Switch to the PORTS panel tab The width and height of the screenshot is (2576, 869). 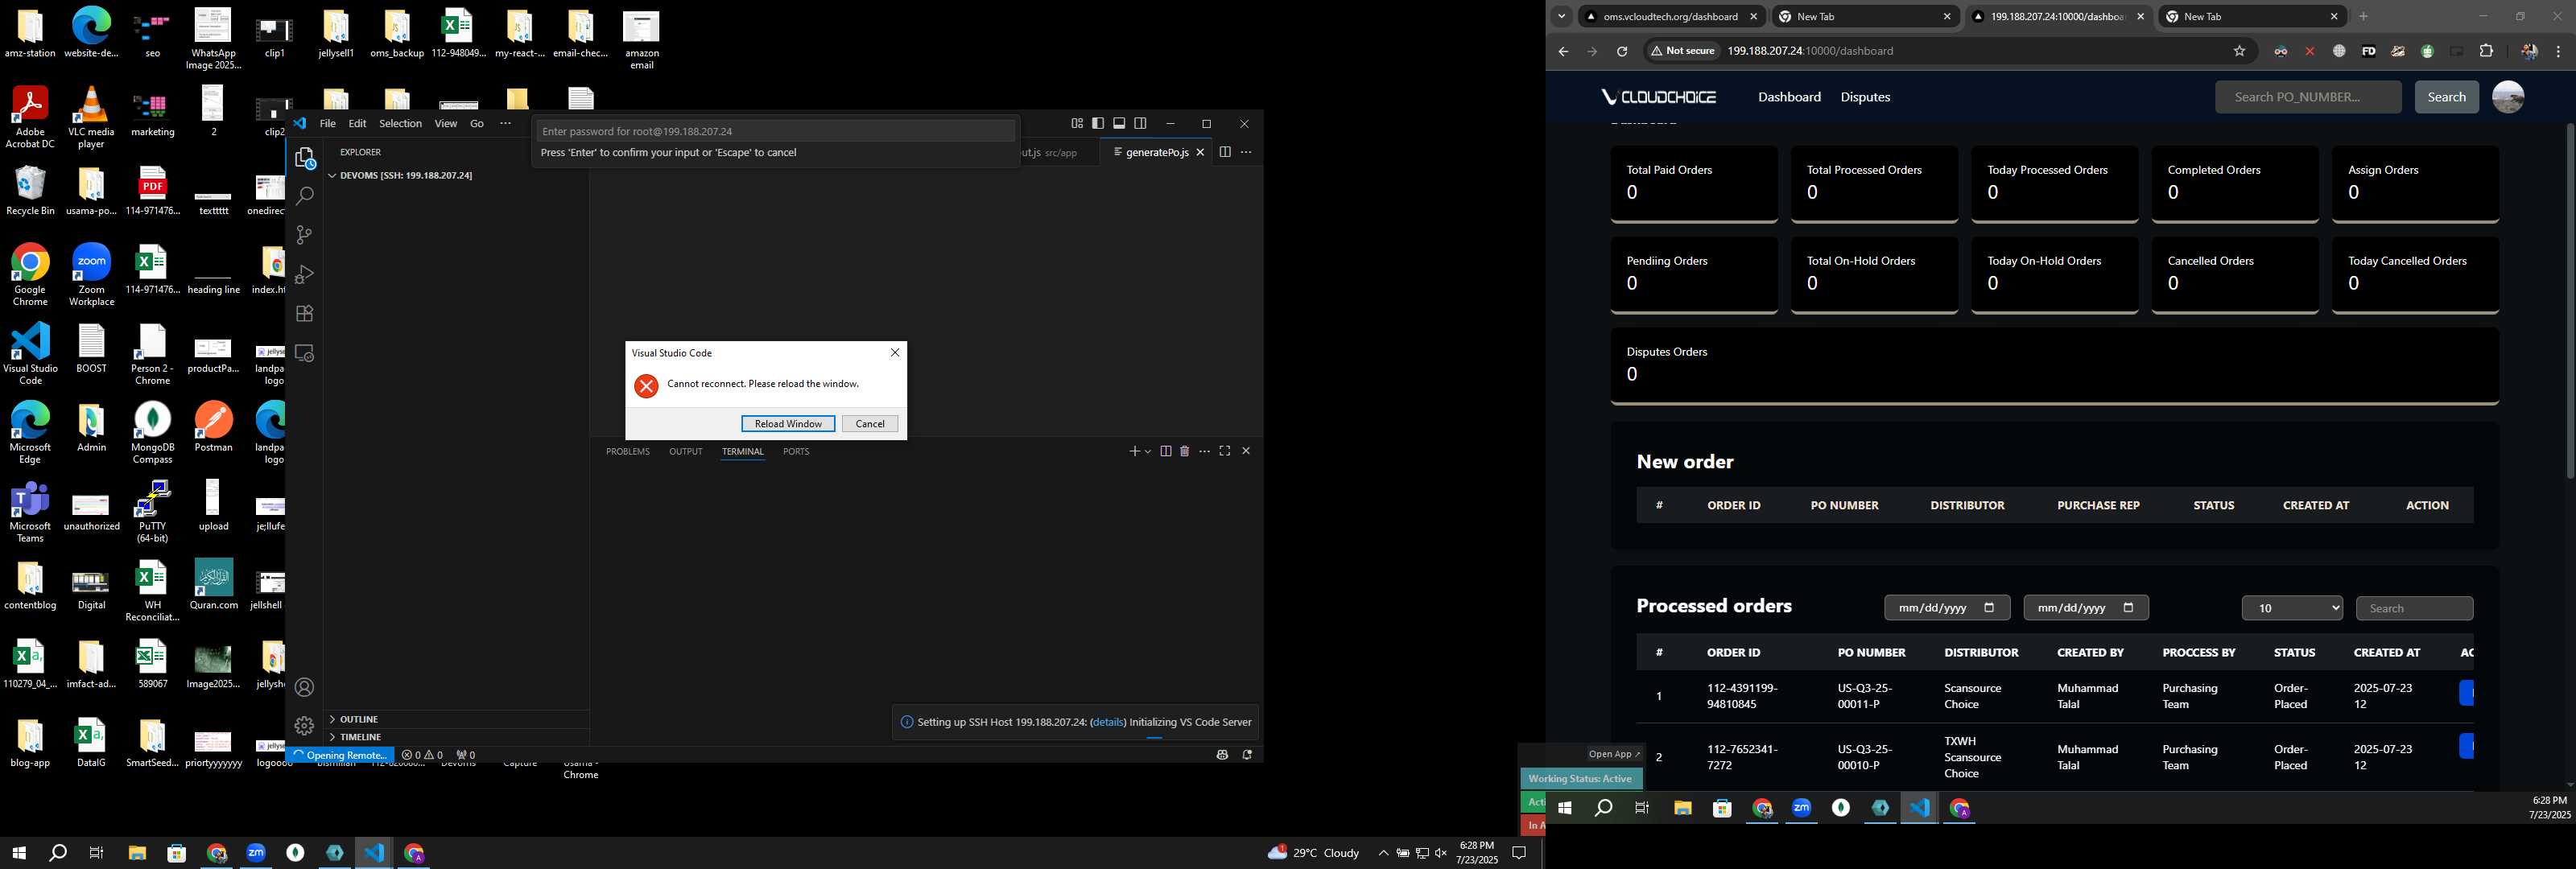(x=796, y=452)
